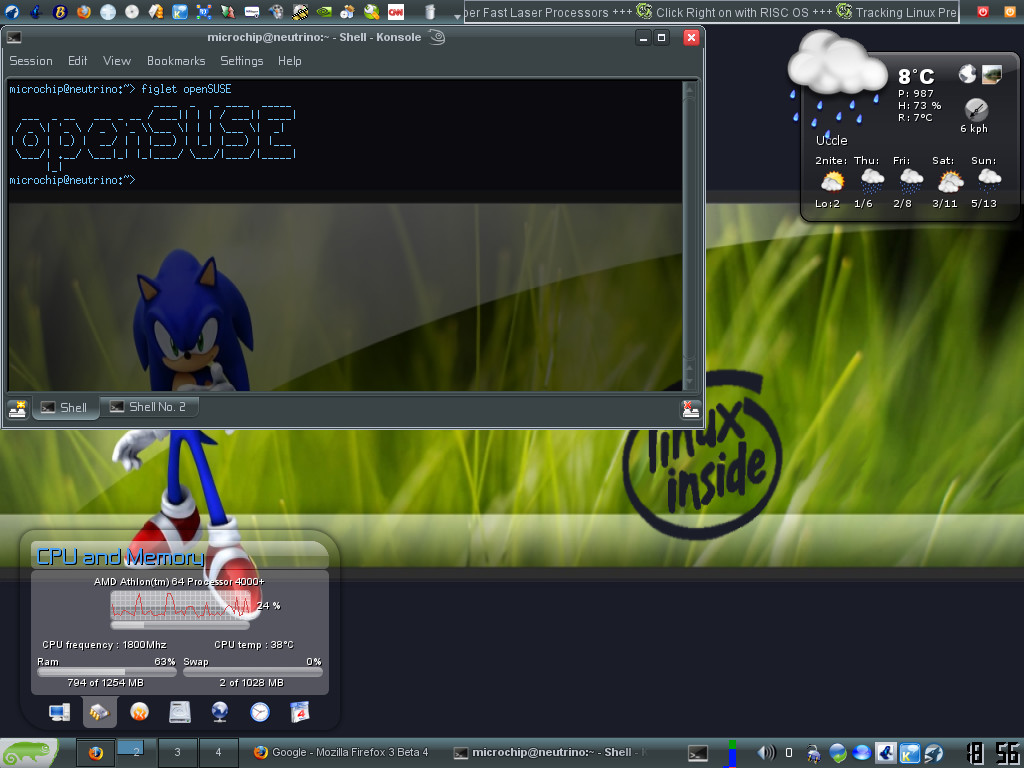The width and height of the screenshot is (1024, 768).
Task: Switch to virtual desktop 4
Action: [218, 752]
